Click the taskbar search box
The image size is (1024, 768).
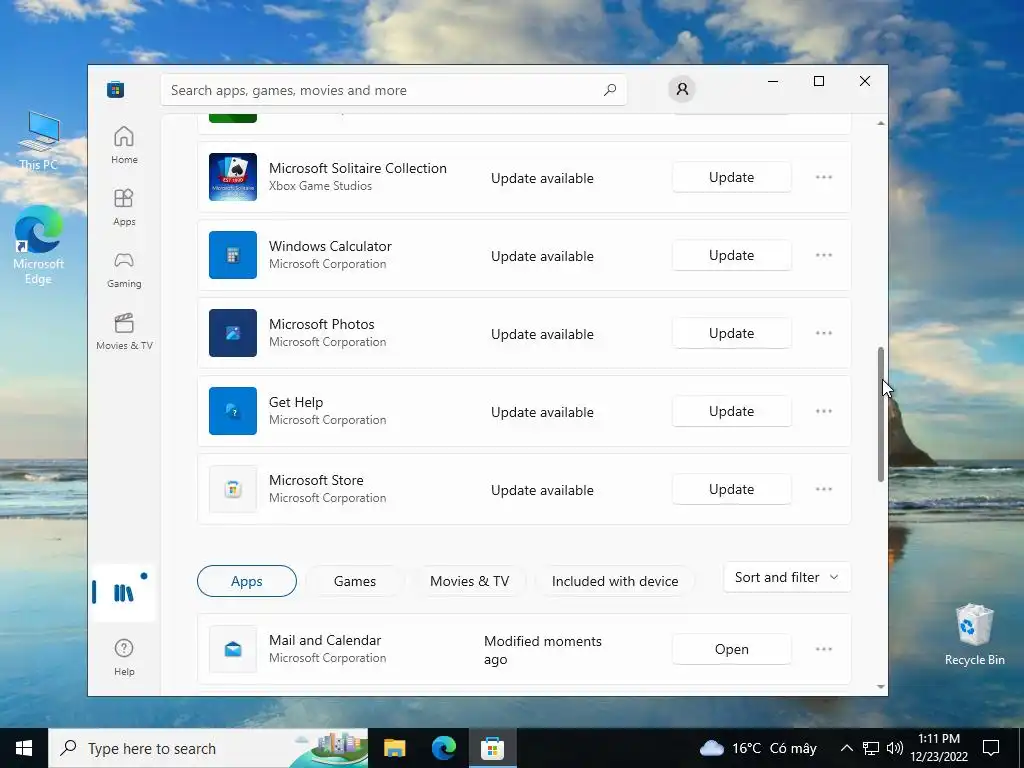(208, 748)
